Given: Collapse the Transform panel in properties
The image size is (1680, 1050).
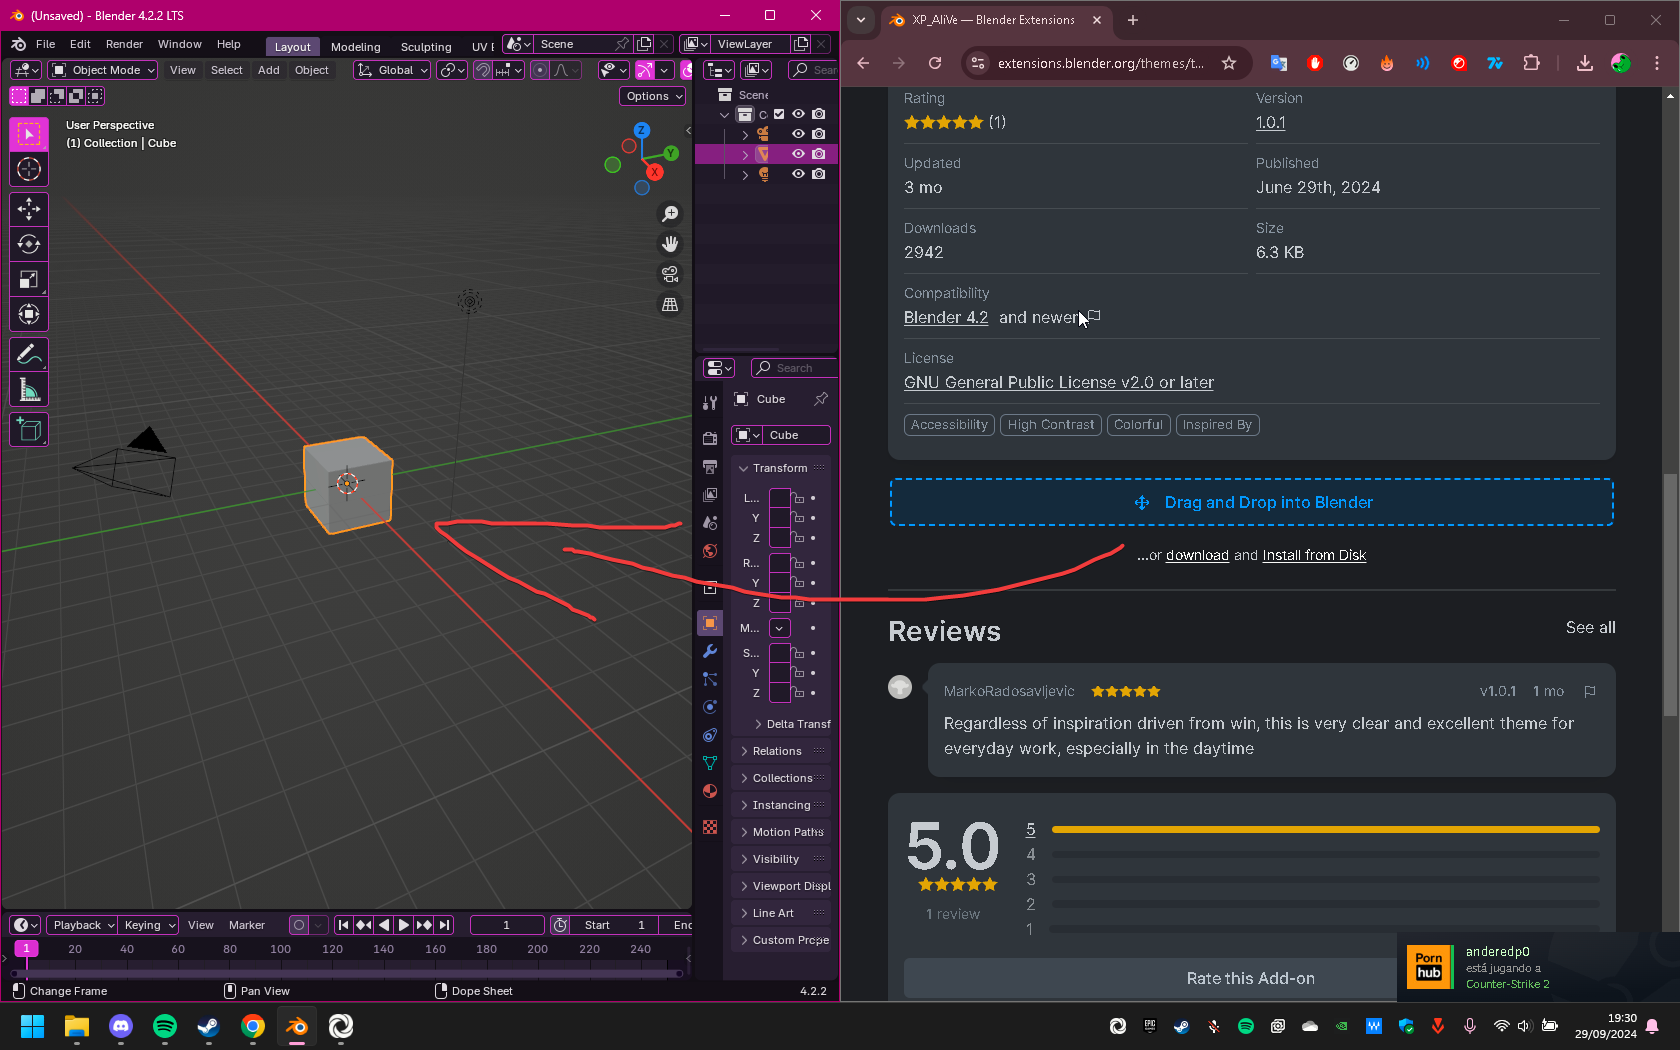Looking at the screenshot, I should [x=778, y=468].
